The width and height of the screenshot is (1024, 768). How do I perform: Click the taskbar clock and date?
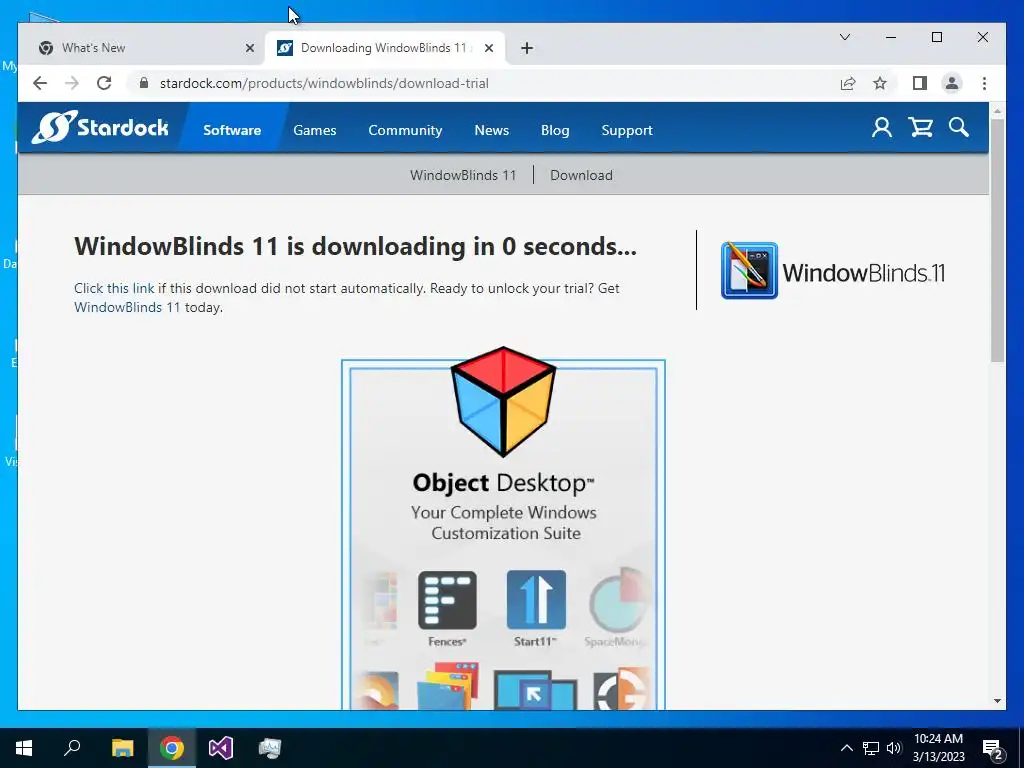938,748
